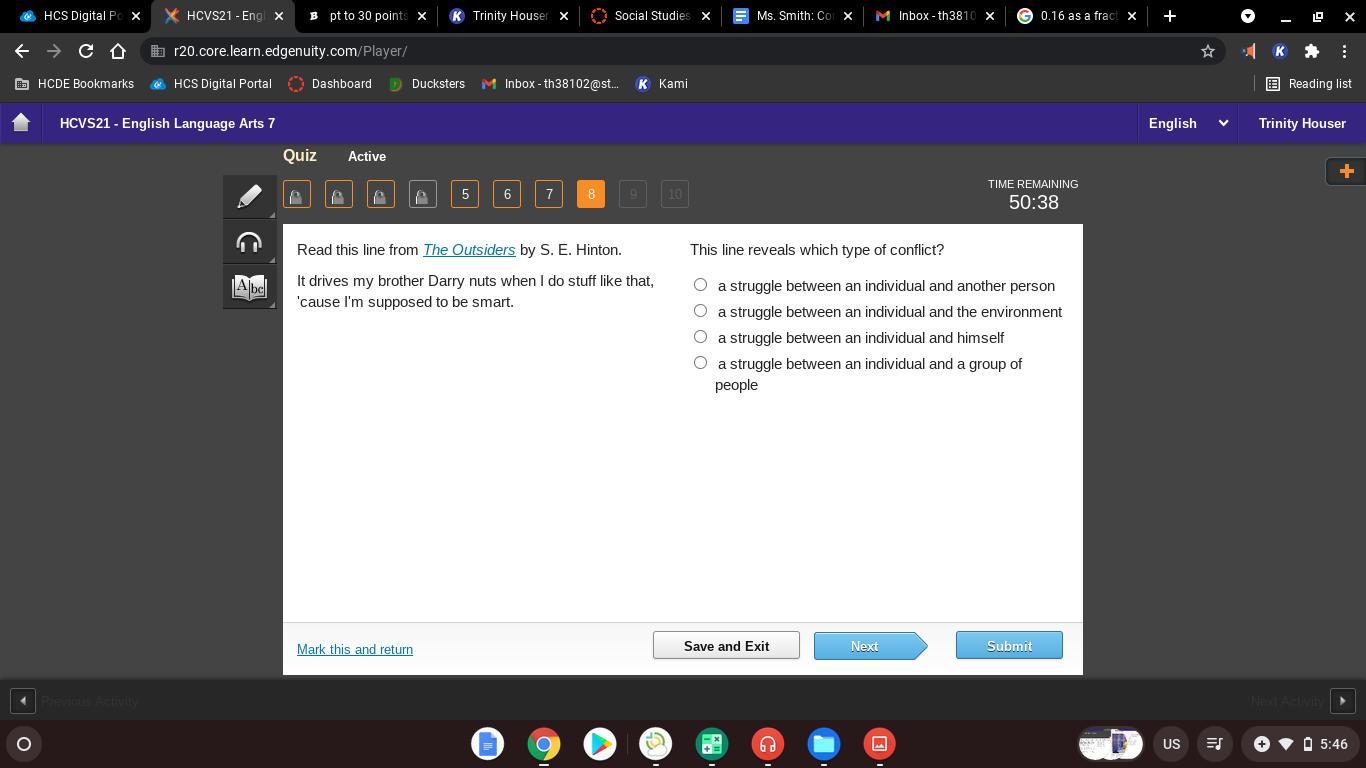Screen dimensions: 1366x768
Task: Open the Kami extension icon
Action: coord(1280,51)
